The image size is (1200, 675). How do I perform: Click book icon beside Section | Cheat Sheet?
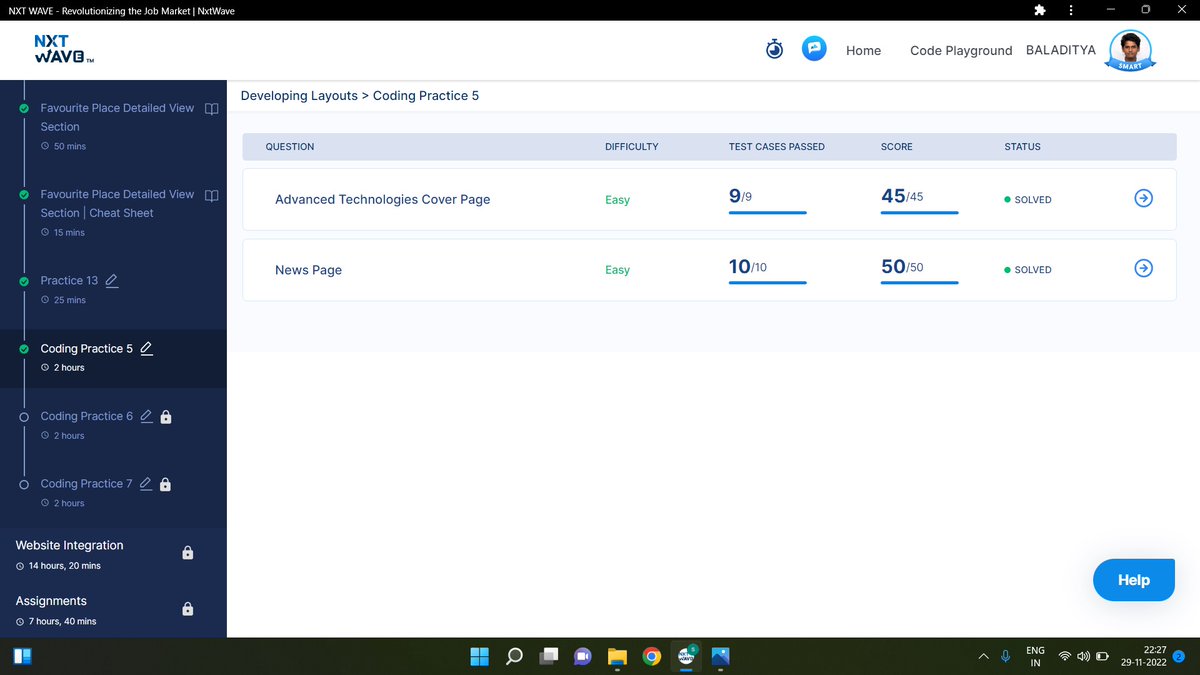click(x=211, y=194)
